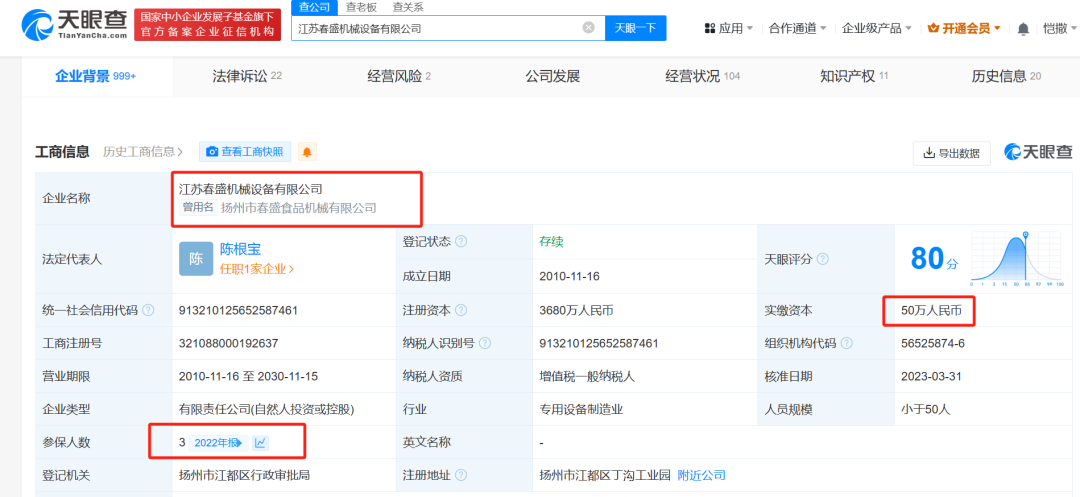The height and width of the screenshot is (497, 1080).
Task: Click the 成立日期 value 2010-11-16
Action: point(570,276)
